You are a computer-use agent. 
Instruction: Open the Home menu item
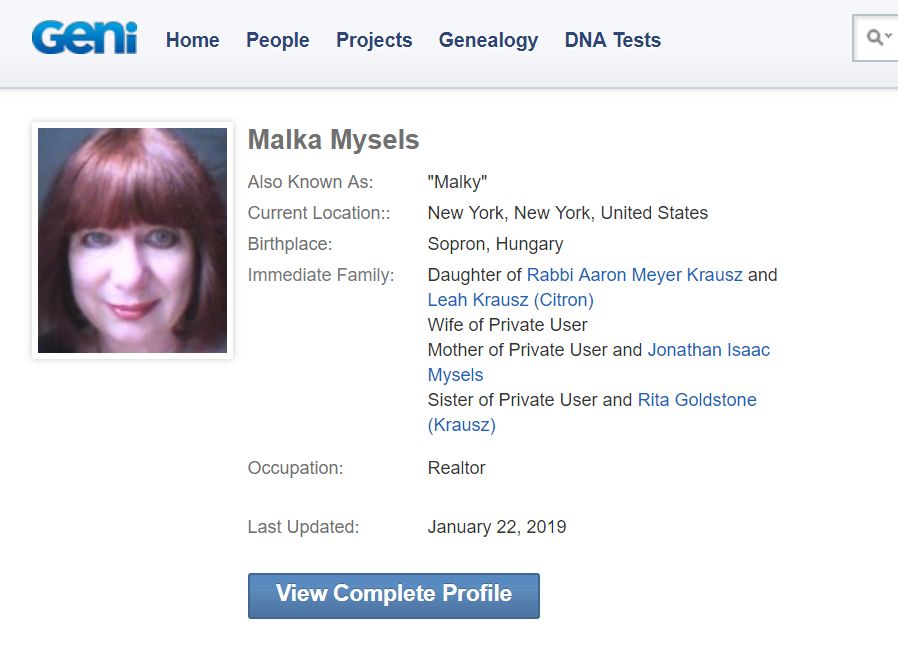(x=192, y=40)
